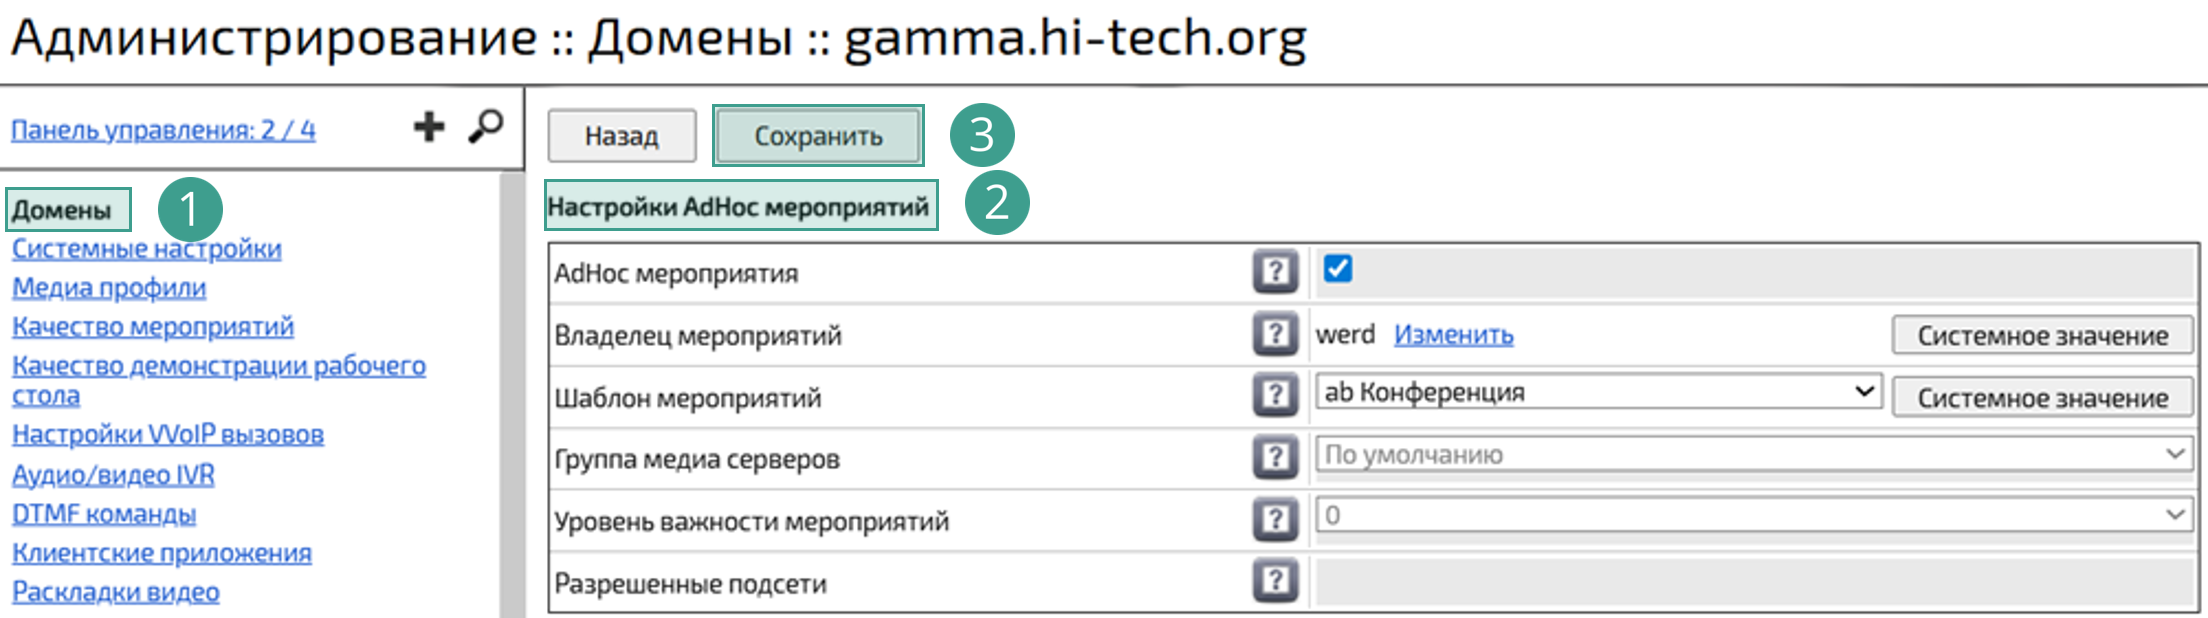Expand the Уровень важности мероприятий dropdown

pyautogui.click(x=1752, y=516)
